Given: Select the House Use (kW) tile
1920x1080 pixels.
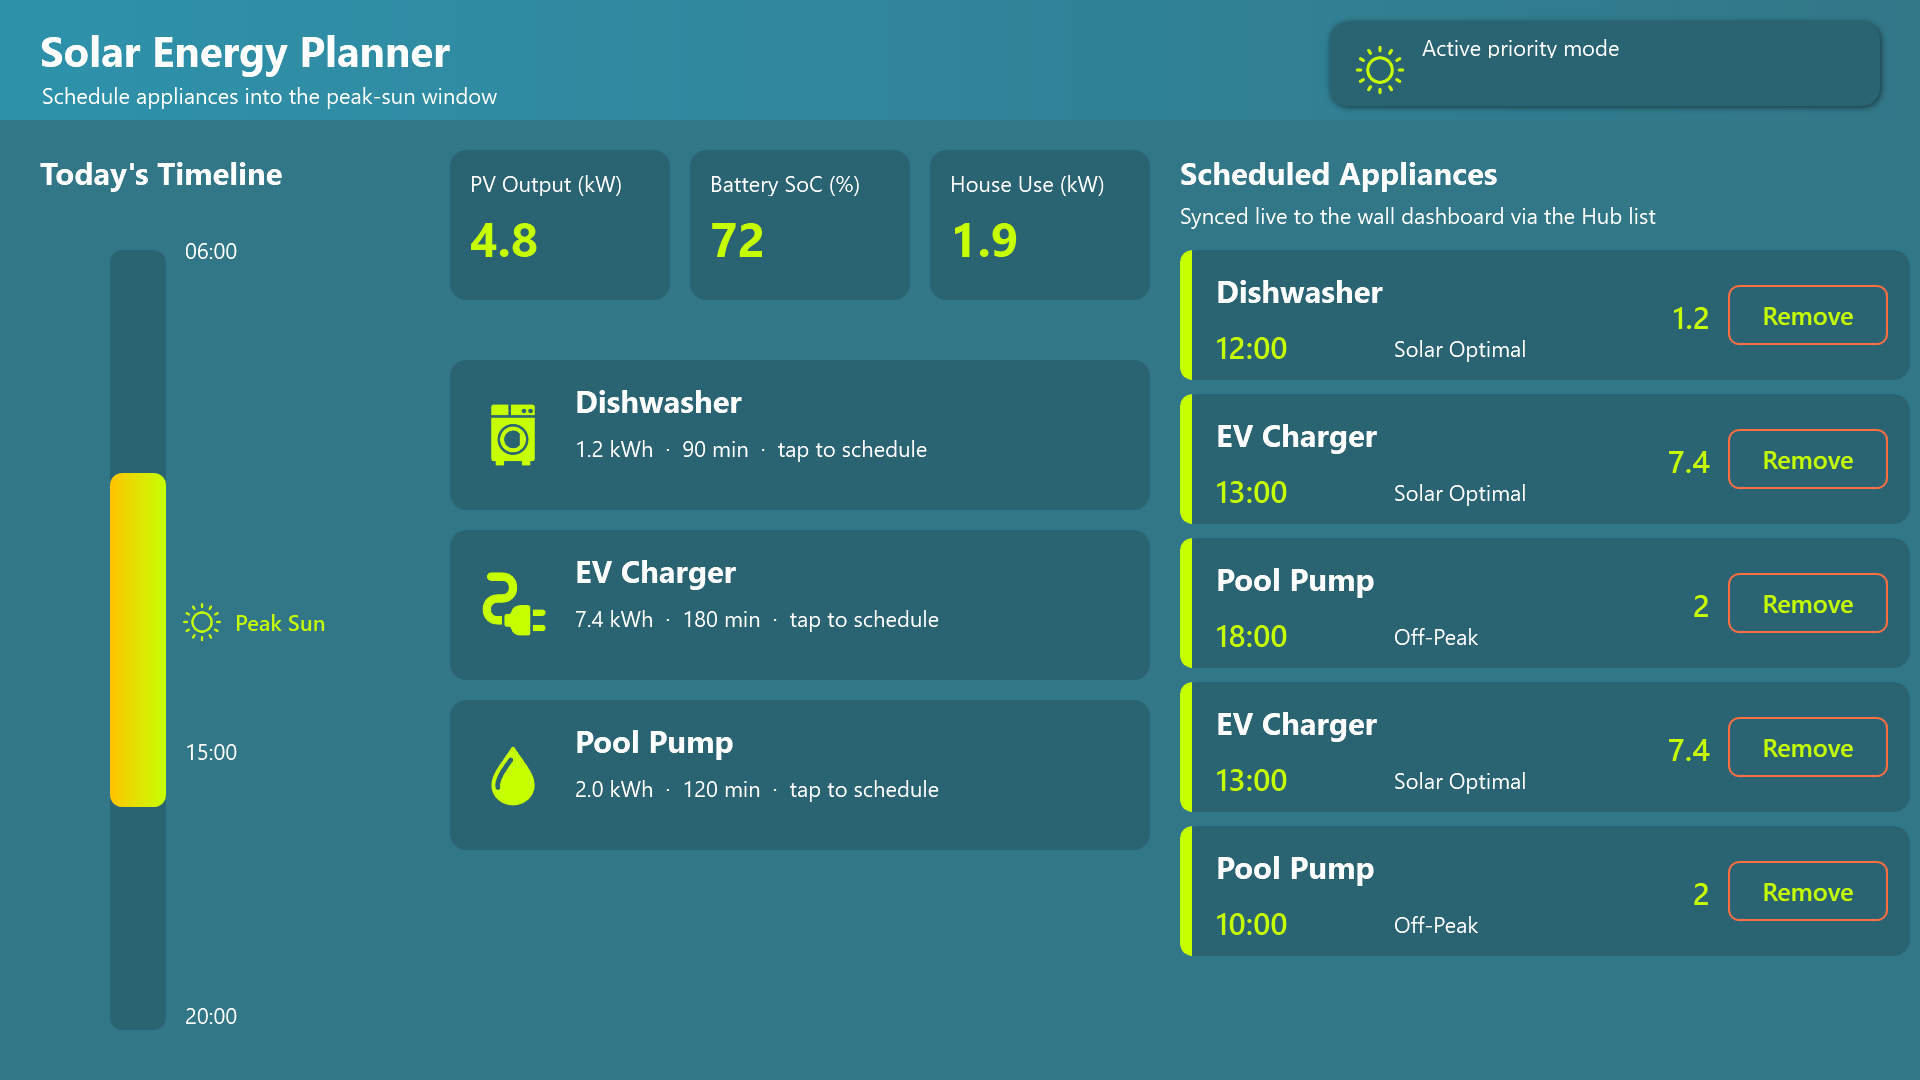Looking at the screenshot, I should coord(1040,225).
